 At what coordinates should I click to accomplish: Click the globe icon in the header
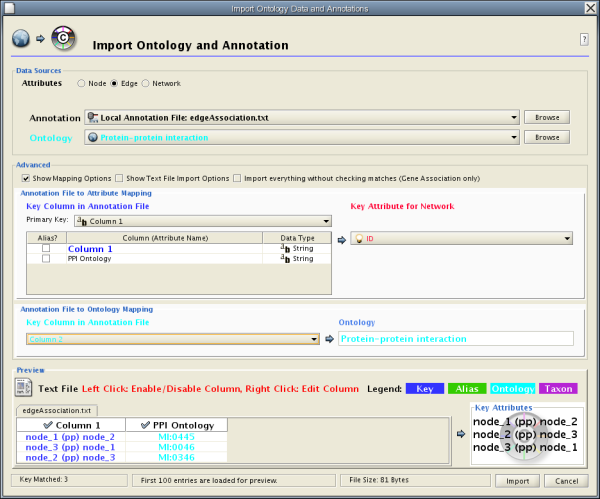point(21,39)
